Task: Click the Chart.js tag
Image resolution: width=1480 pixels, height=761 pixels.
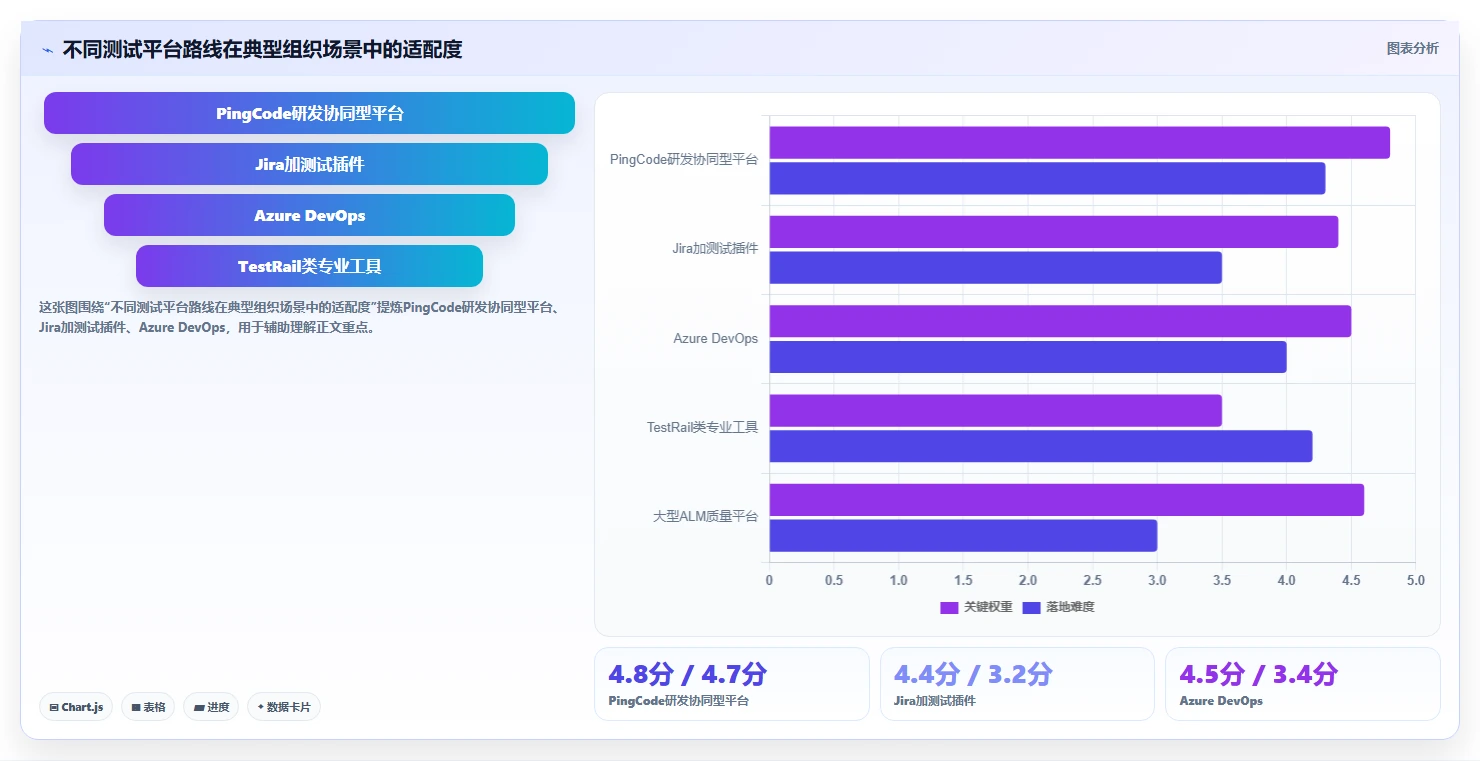Action: click(x=76, y=707)
